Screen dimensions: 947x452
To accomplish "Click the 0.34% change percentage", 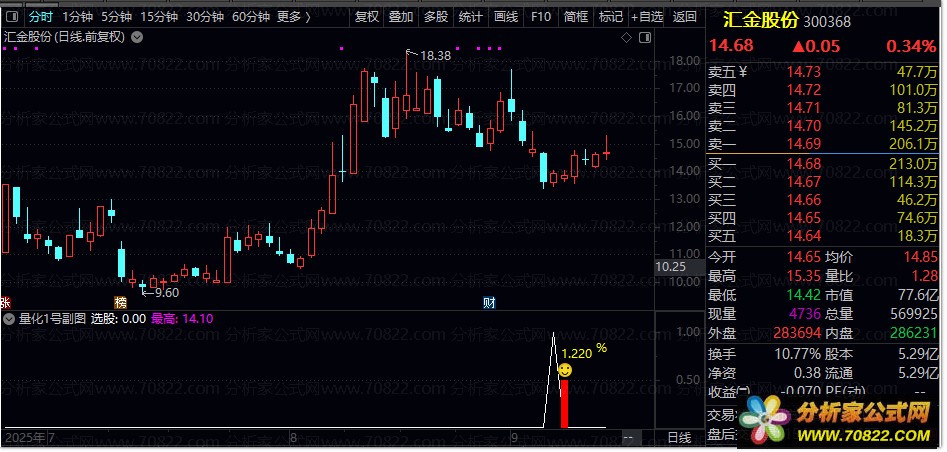I will (911, 46).
